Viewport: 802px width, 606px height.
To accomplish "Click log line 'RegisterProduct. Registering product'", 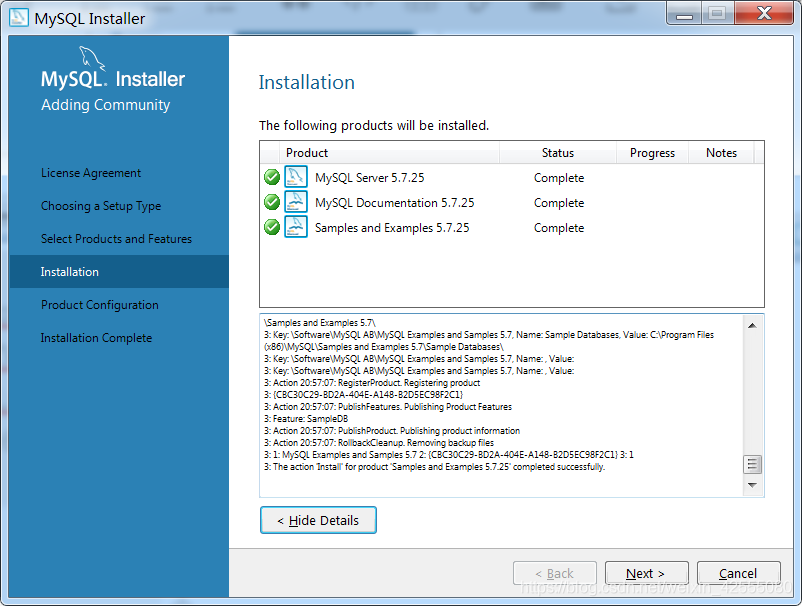I will (x=372, y=383).
